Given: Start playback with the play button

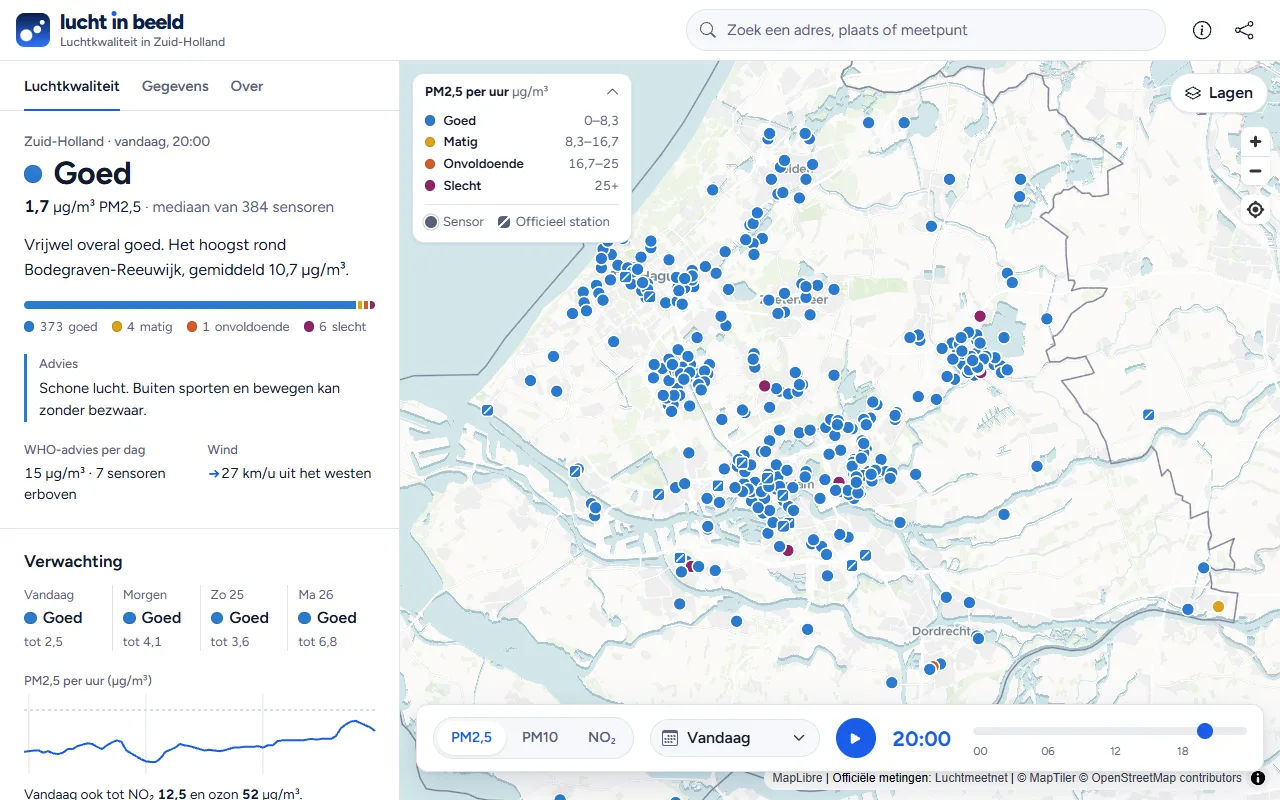Looking at the screenshot, I should pos(855,738).
